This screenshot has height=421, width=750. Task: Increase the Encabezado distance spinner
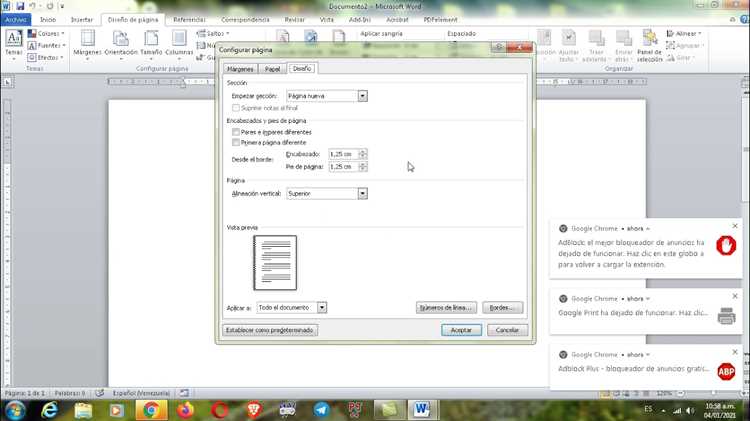click(x=363, y=152)
